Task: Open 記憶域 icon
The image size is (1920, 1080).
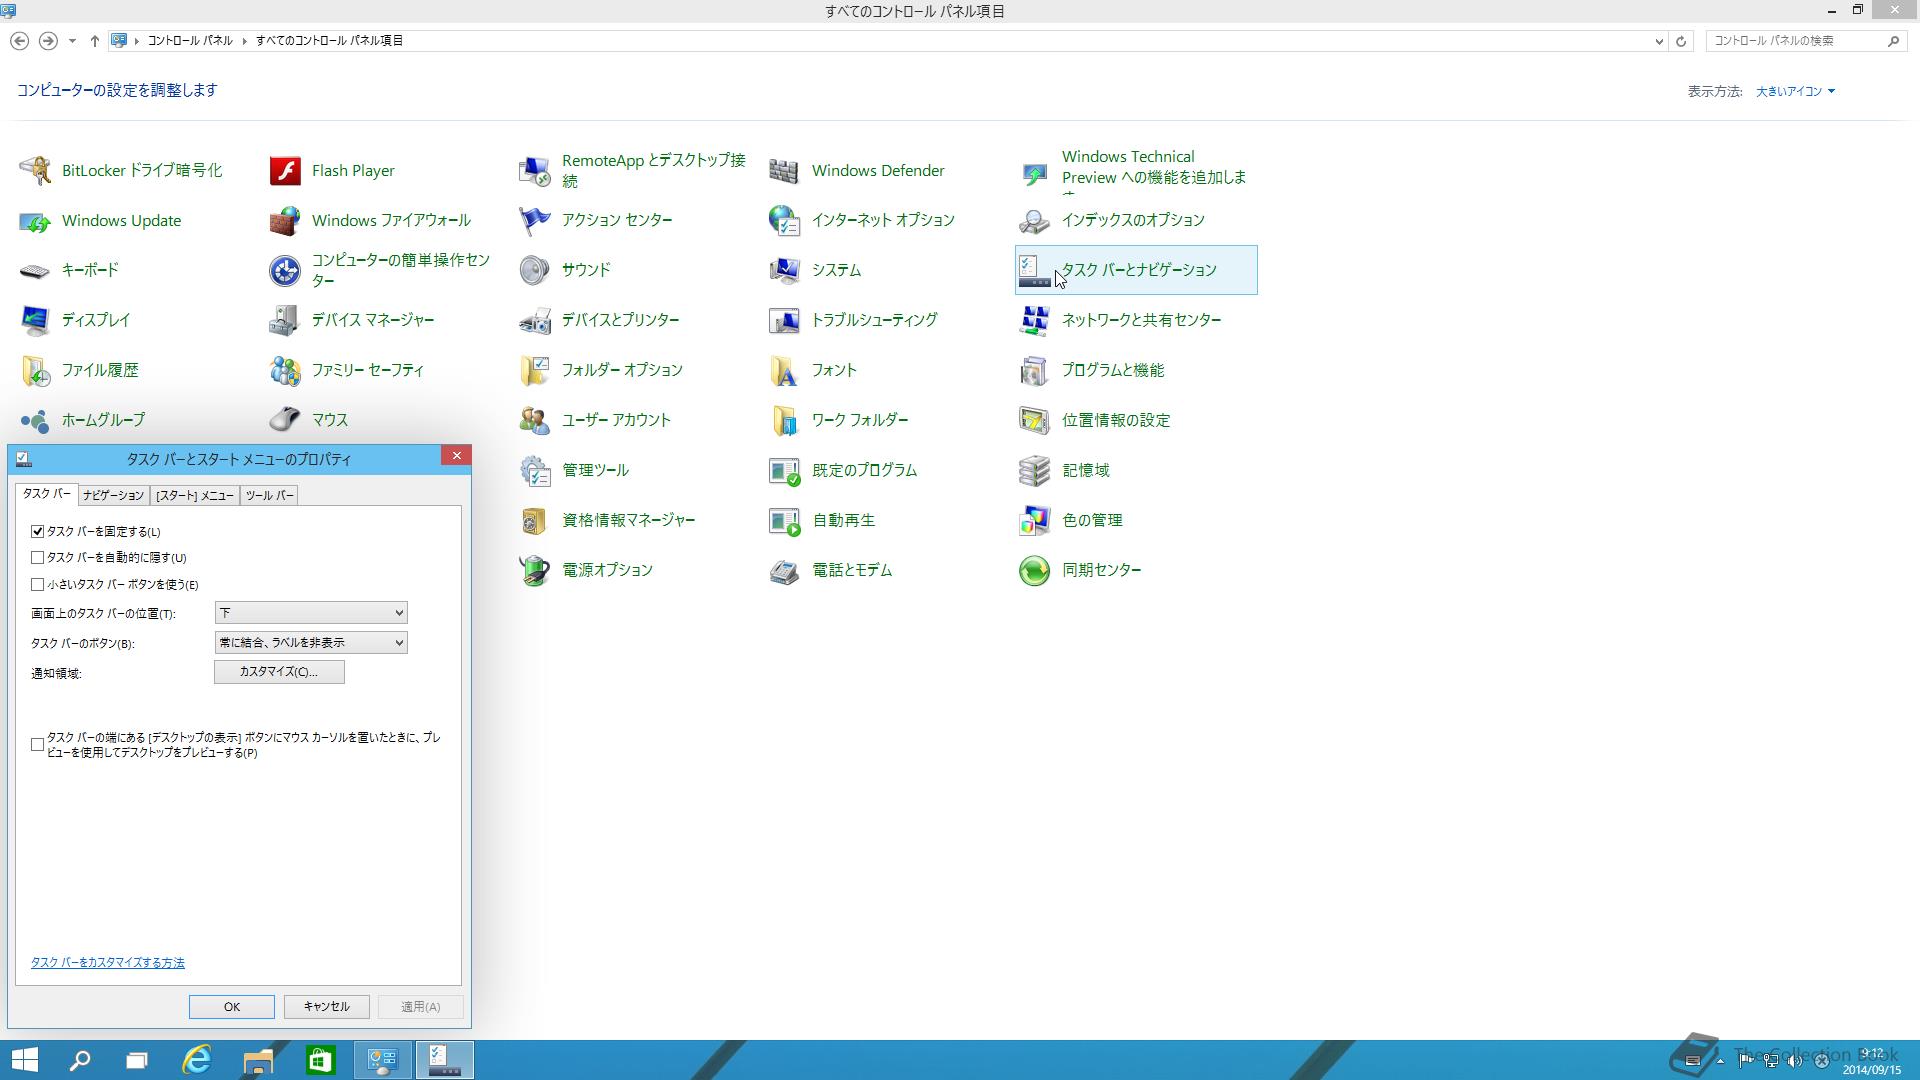Action: 1034,471
